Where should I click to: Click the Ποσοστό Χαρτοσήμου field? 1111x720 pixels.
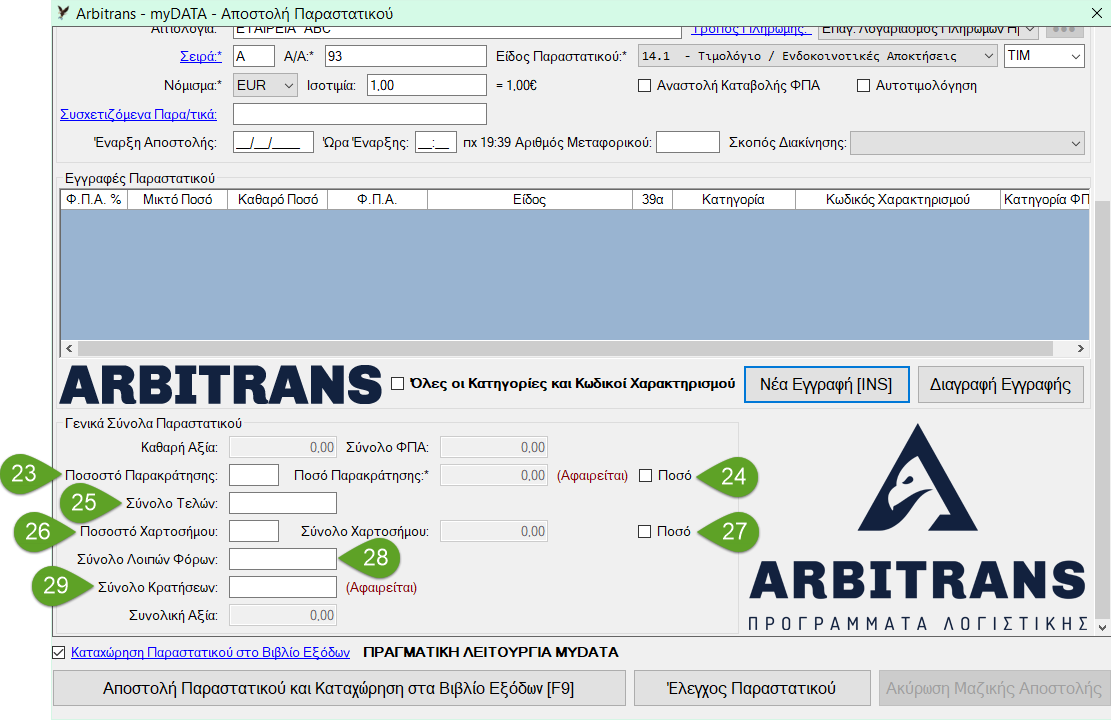coord(254,531)
